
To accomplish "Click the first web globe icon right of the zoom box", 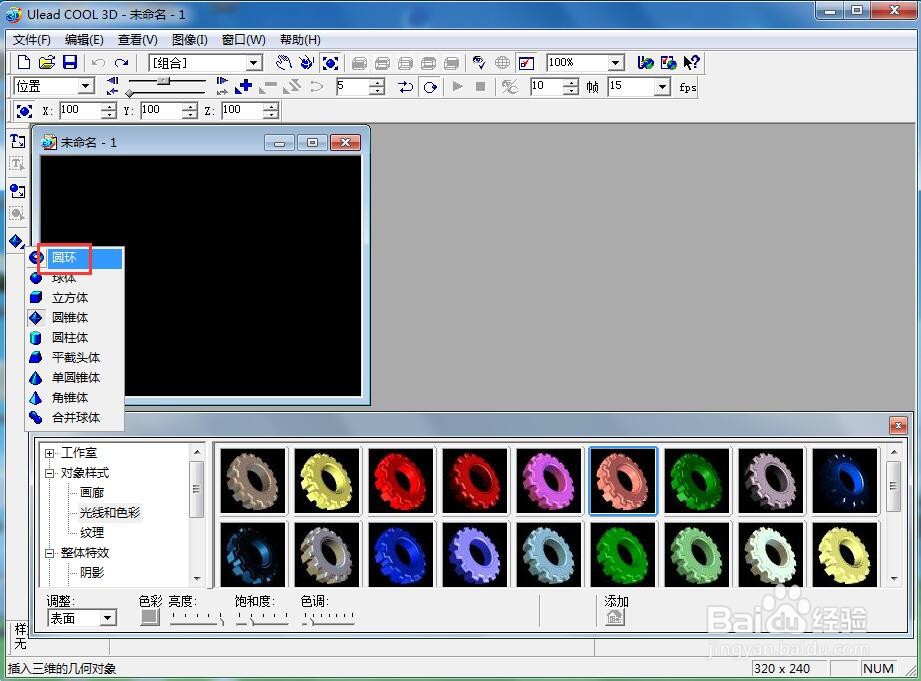I will [x=646, y=62].
